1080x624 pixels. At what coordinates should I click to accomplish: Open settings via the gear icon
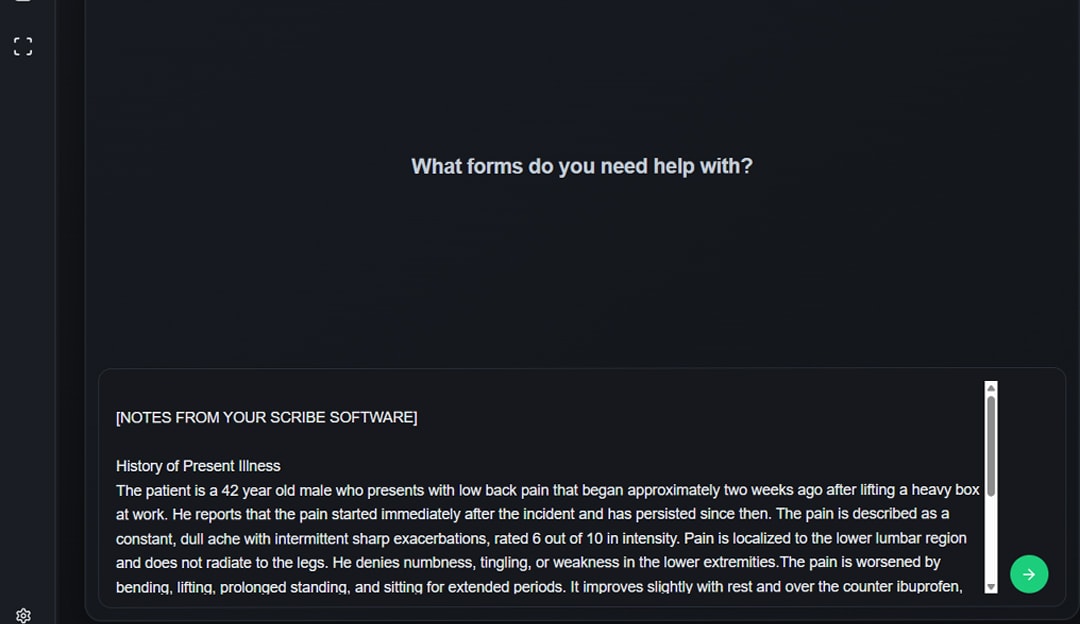pos(23,615)
